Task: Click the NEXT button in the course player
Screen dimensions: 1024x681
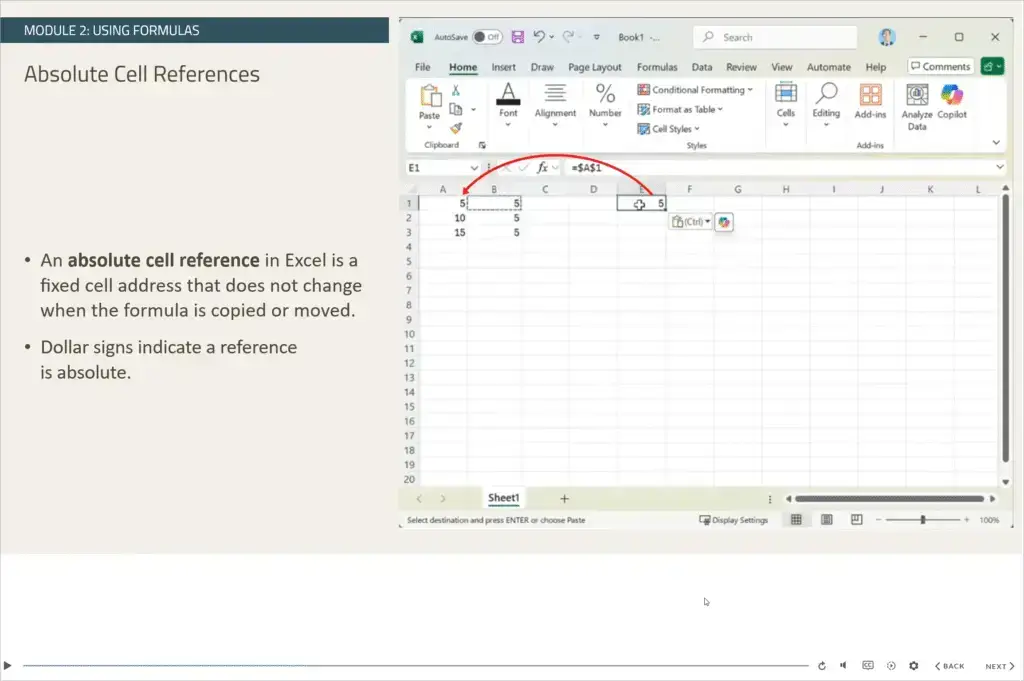Action: [998, 665]
